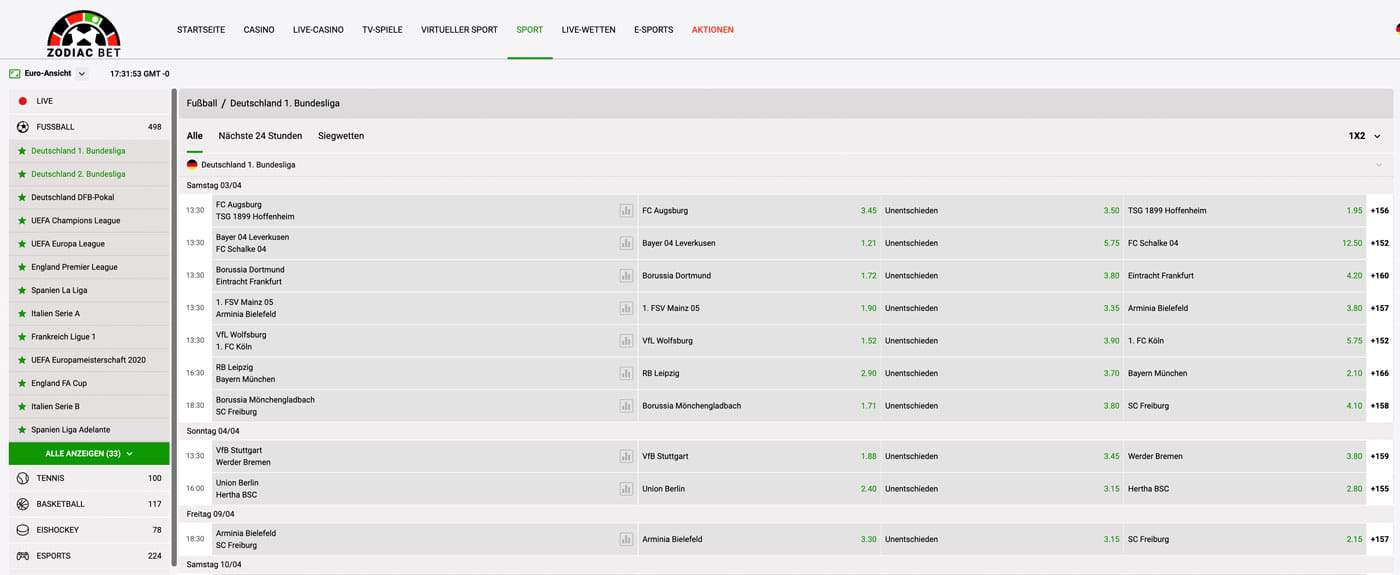Bet on Unentschieden 3.70 for Leipzig match
Screen dimensions: 1400x575
pyautogui.click(x=1002, y=373)
